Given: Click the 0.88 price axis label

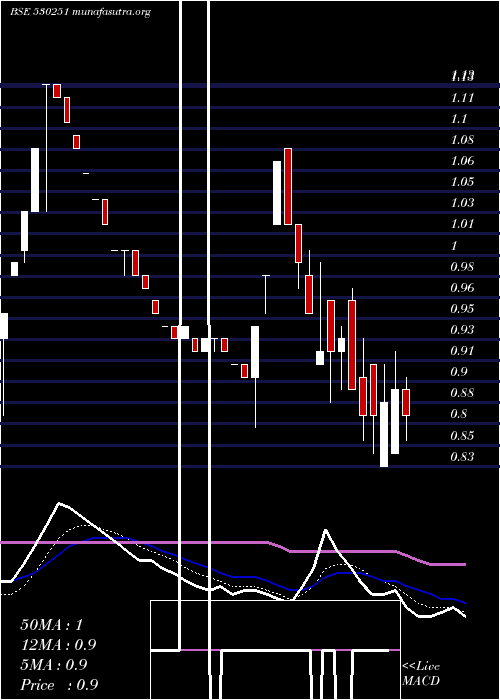Looking at the screenshot, I should [x=462, y=393].
